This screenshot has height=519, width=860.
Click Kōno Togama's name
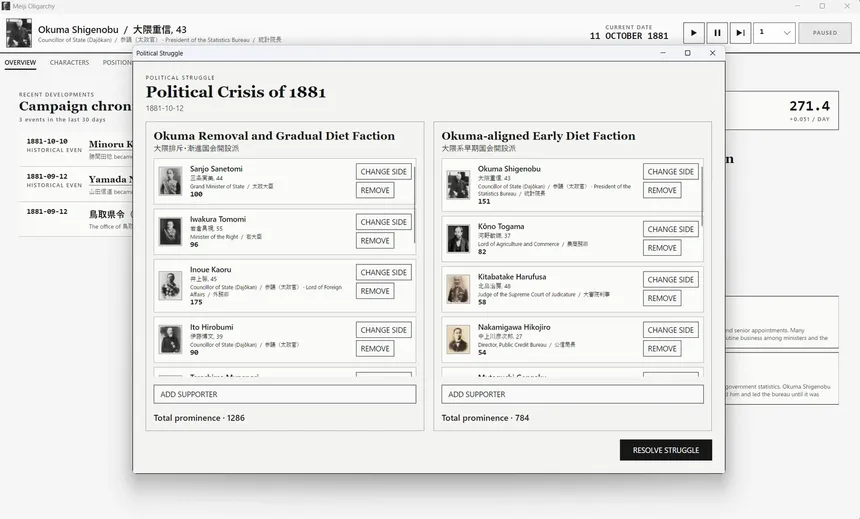(501, 227)
